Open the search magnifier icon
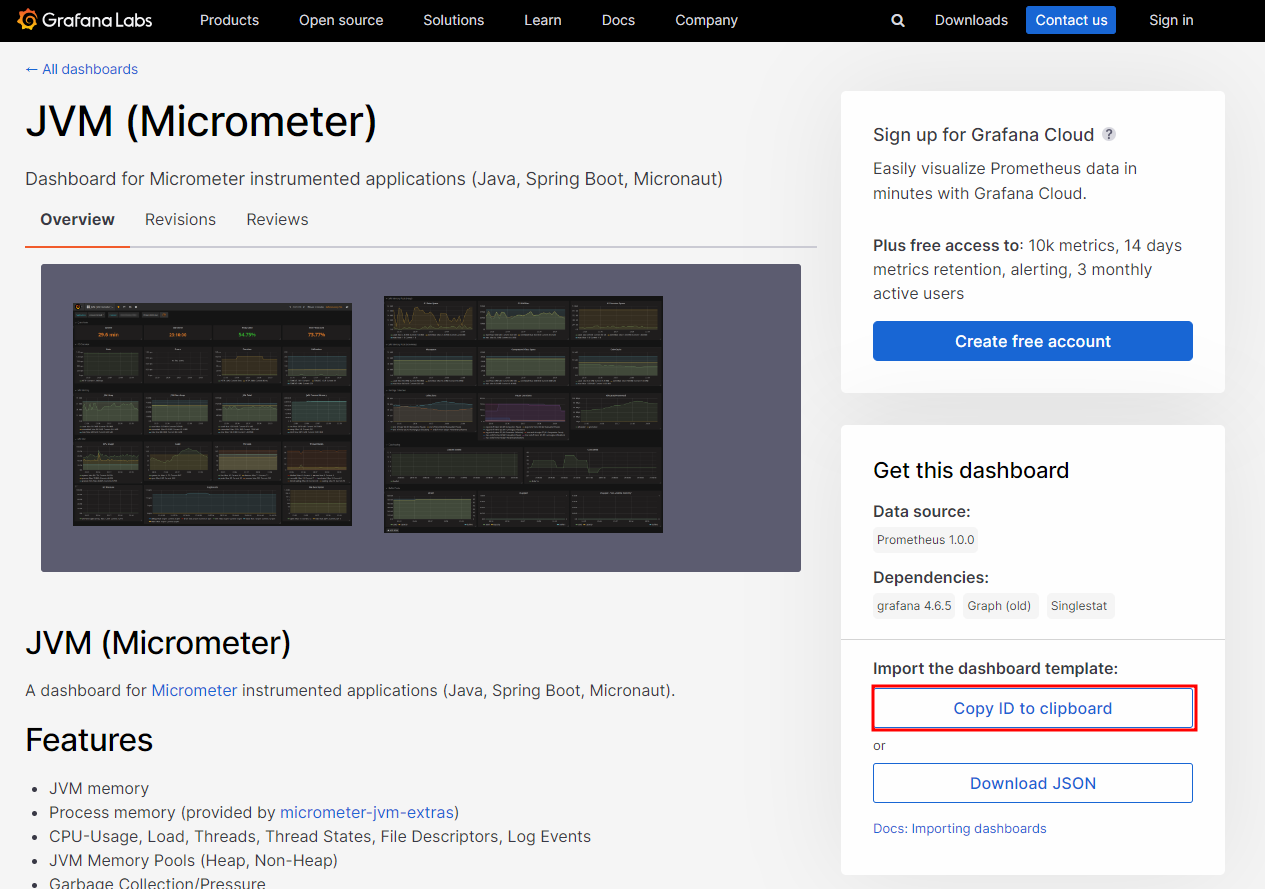 (x=898, y=20)
